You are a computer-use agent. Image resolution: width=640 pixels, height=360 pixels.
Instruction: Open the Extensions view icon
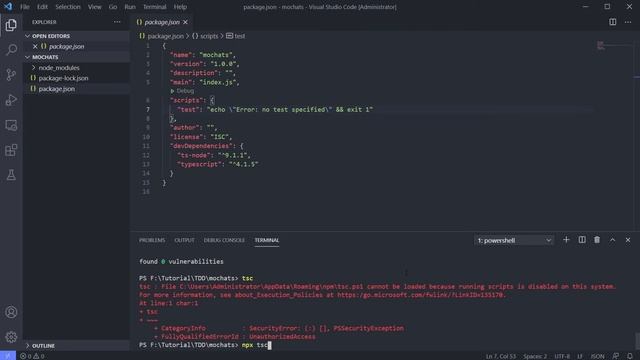point(11,150)
